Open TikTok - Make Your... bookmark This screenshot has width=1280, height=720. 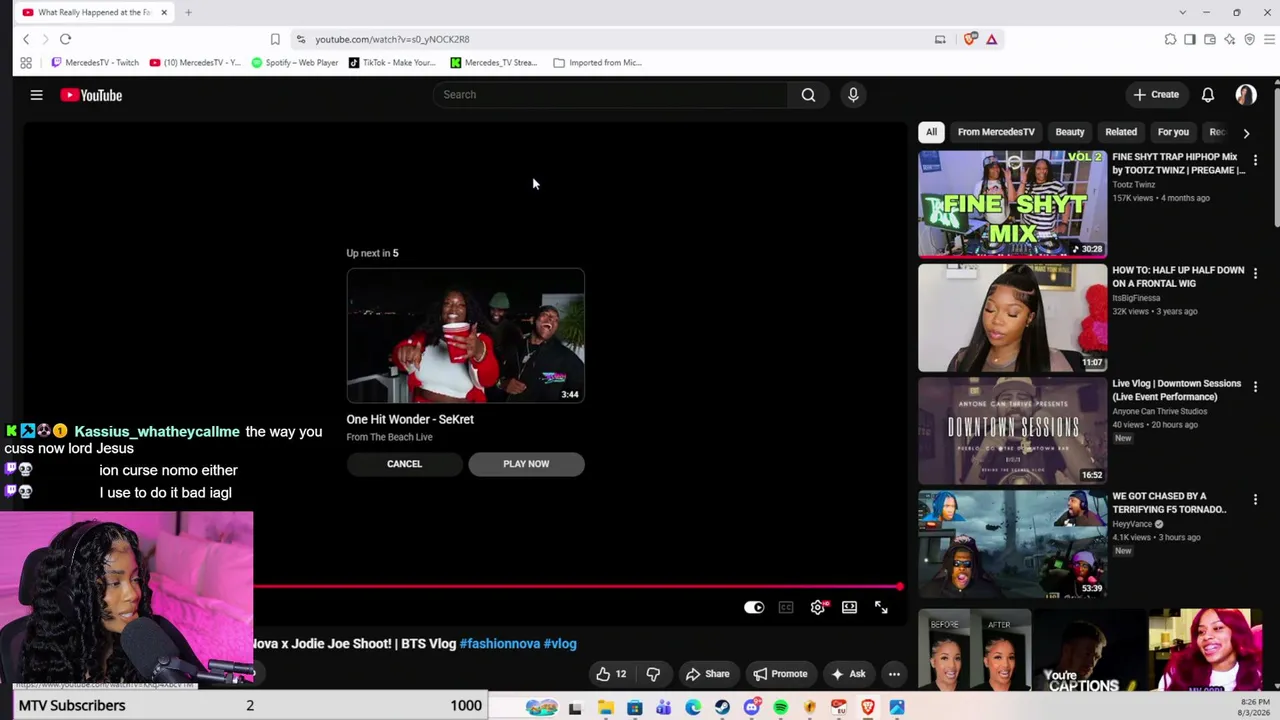tap(392, 62)
